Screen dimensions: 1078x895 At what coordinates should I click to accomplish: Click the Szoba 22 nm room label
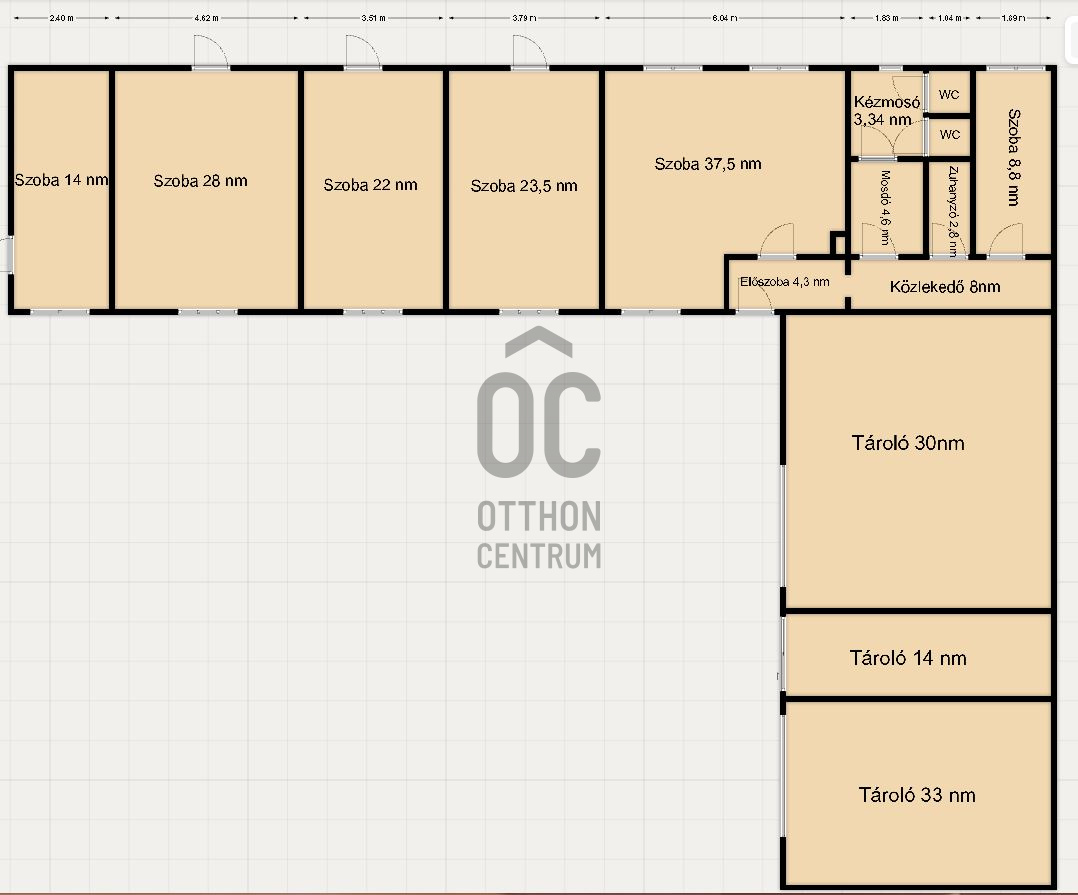point(370,185)
